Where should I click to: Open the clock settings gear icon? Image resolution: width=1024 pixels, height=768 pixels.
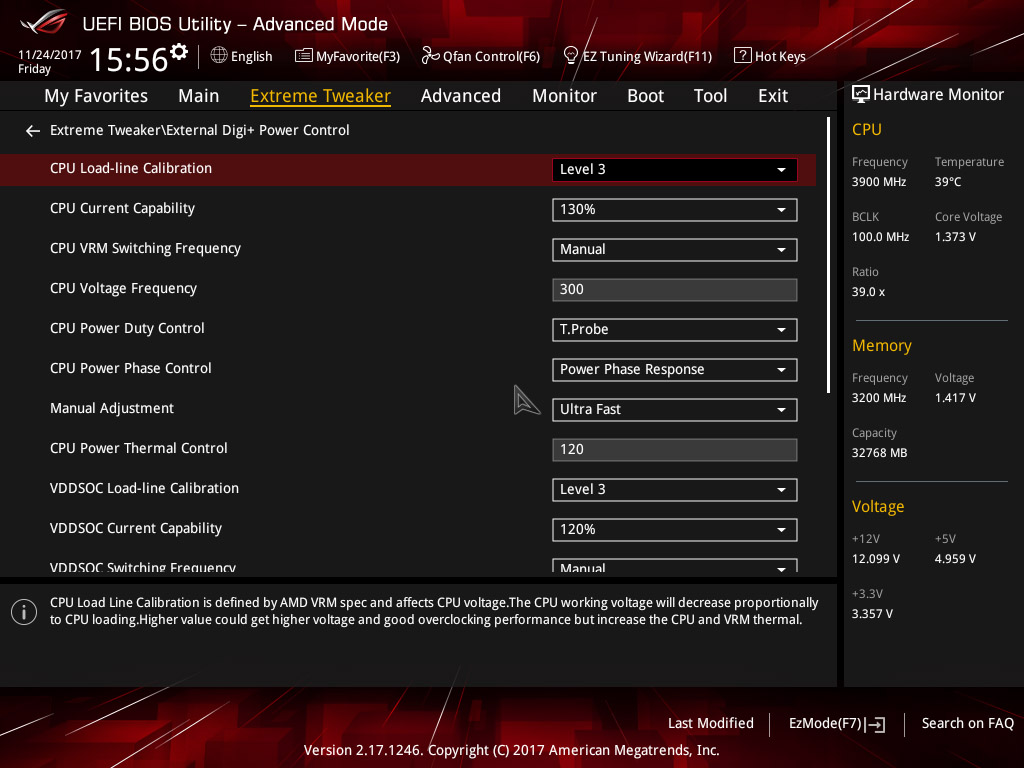coord(178,51)
